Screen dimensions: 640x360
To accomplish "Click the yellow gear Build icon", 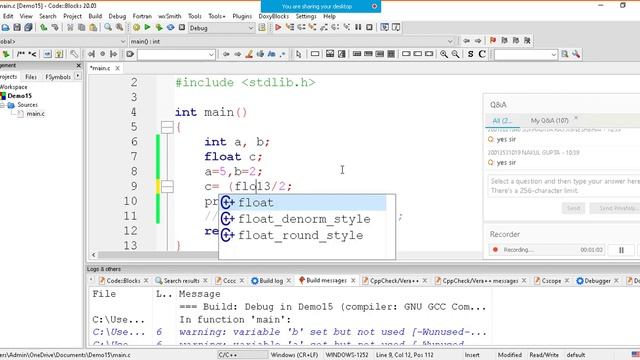I will [136, 27].
